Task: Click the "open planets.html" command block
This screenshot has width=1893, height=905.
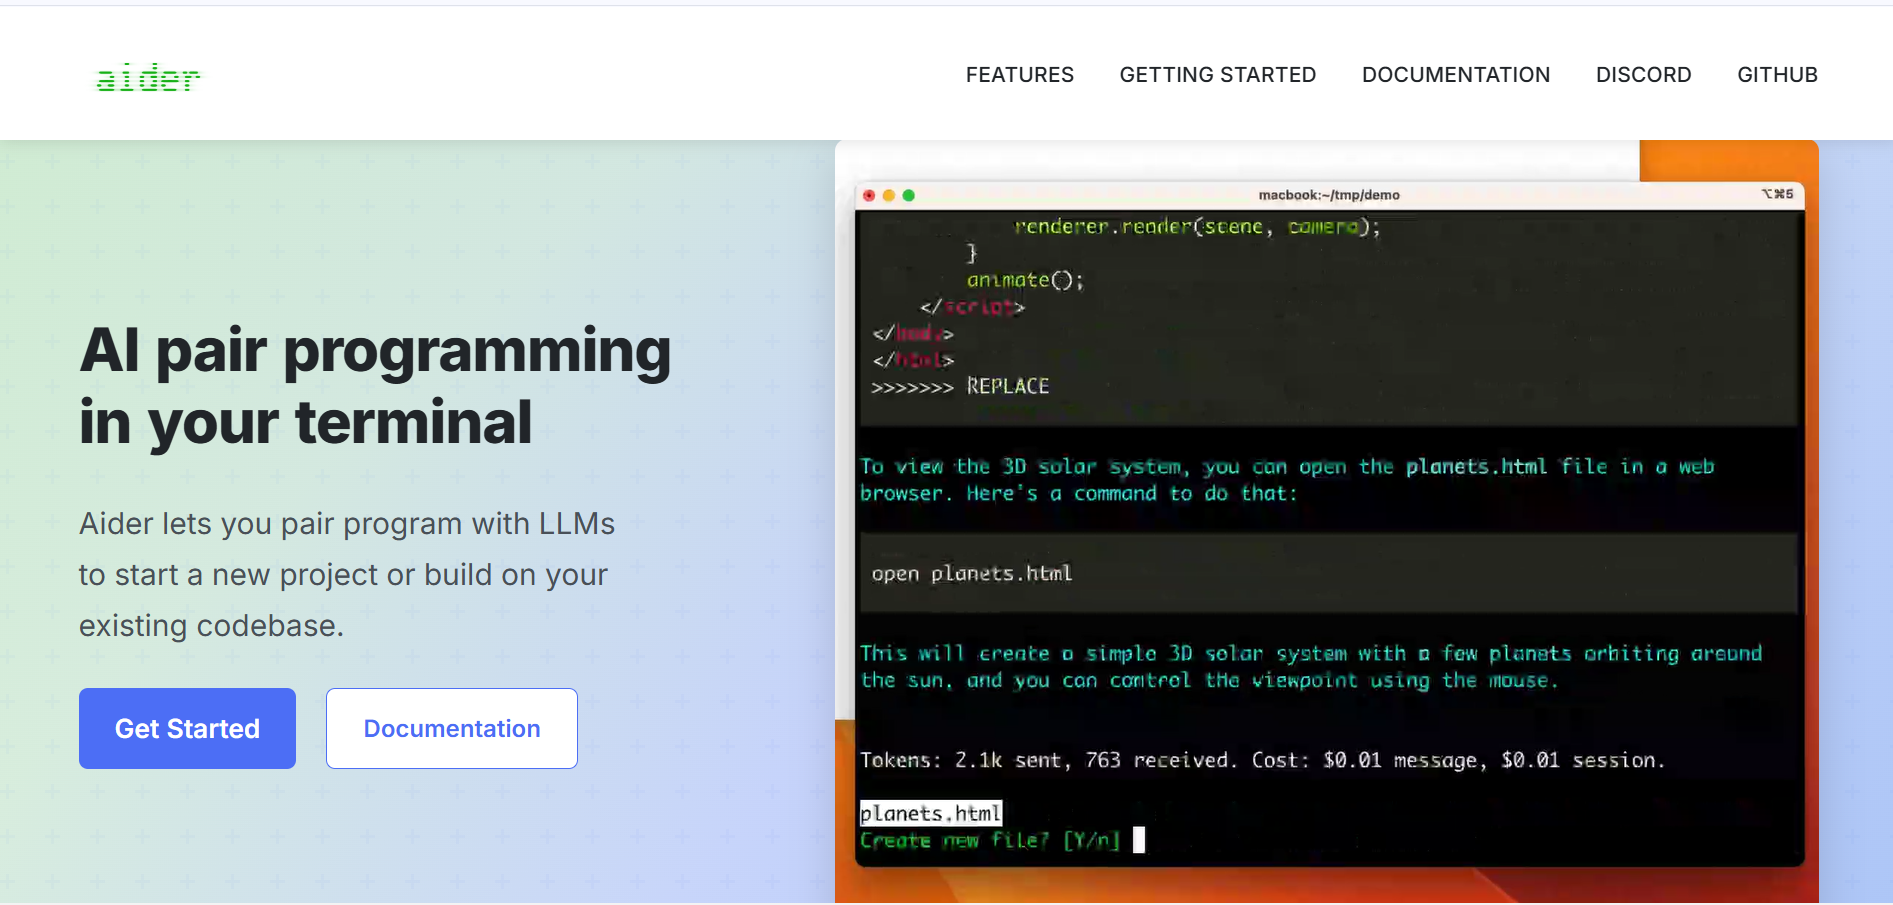Action: [1329, 573]
